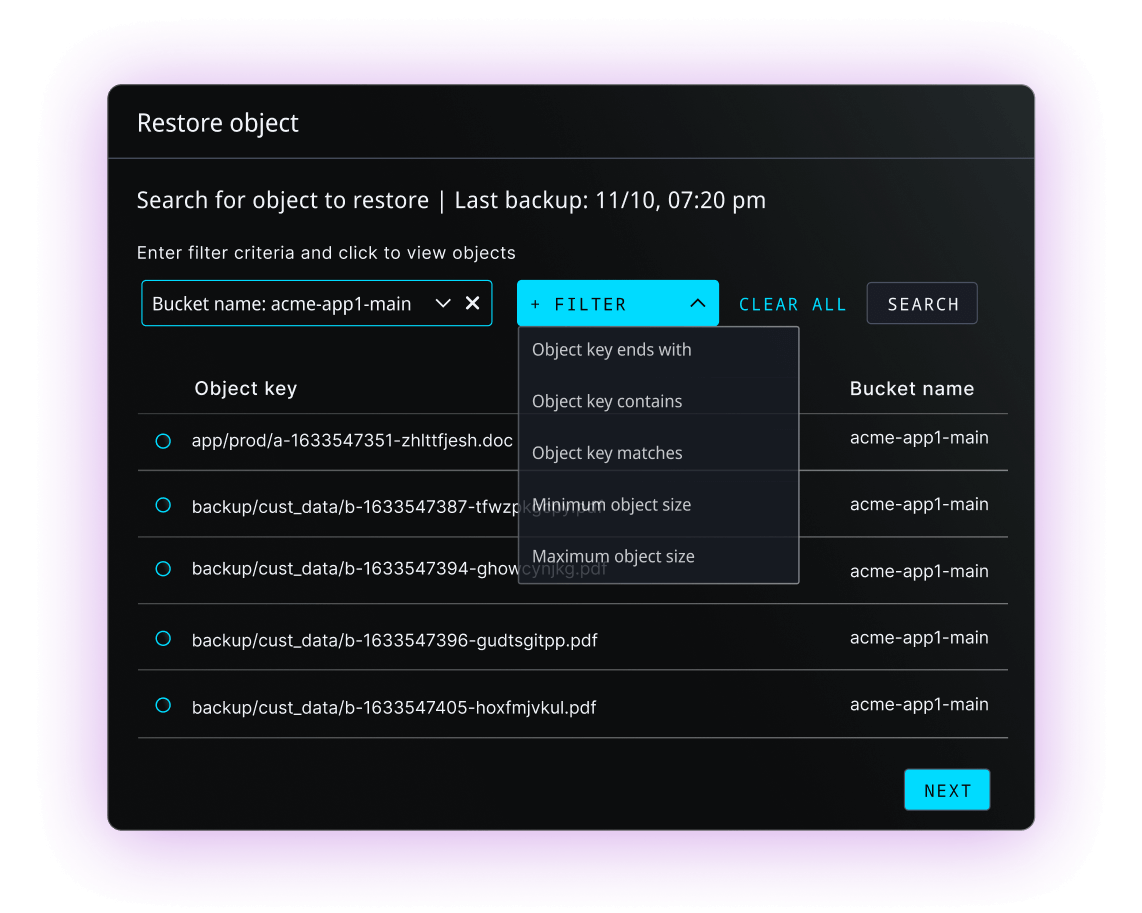Add 'Minimum object size' filter
This screenshot has height=913, width=1142.
[x=611, y=505]
